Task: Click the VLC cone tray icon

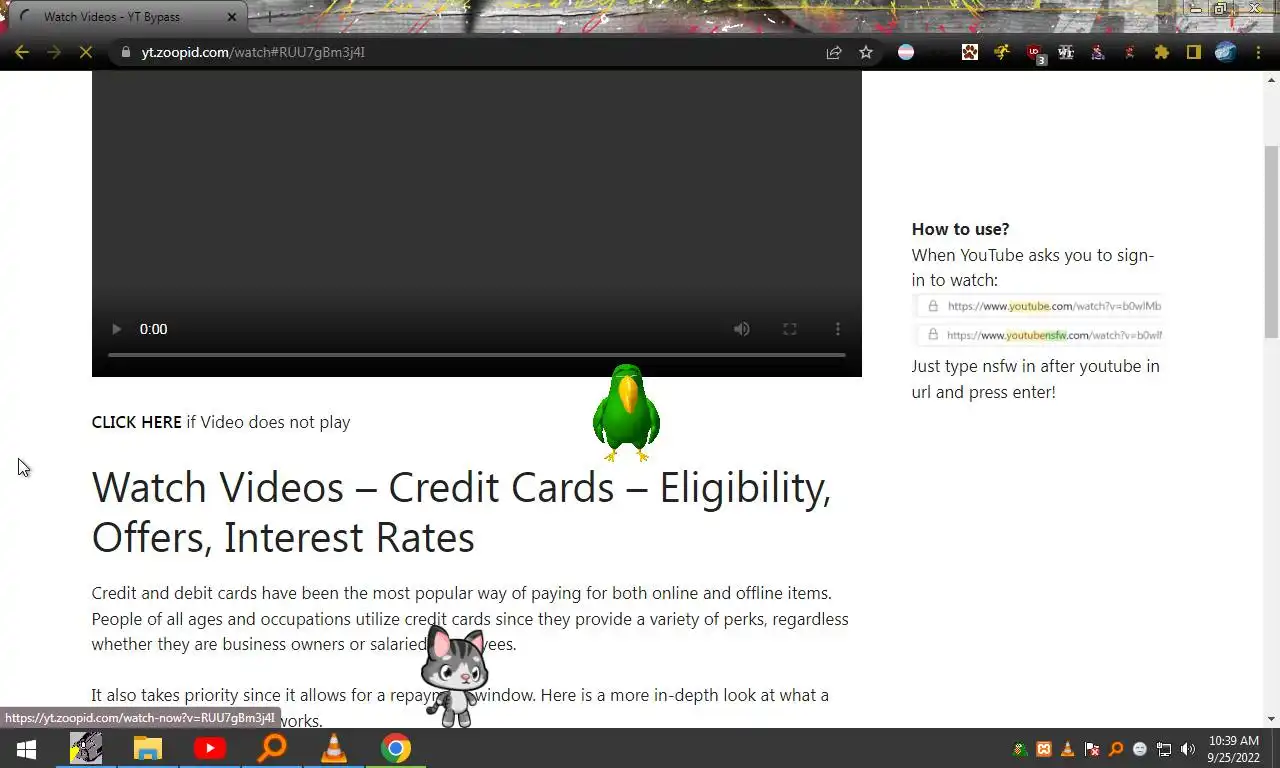Action: (1068, 749)
